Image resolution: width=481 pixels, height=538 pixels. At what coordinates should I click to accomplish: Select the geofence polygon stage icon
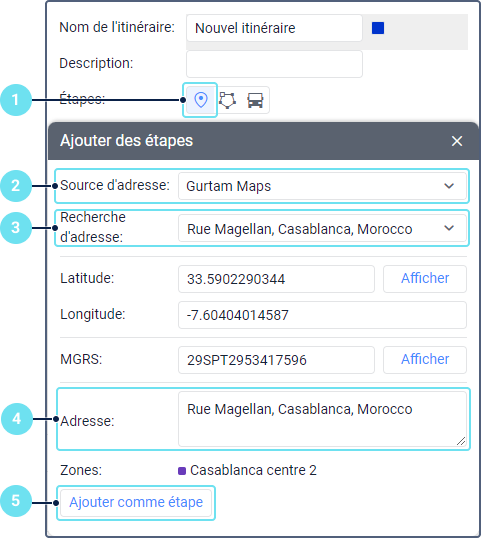click(x=227, y=101)
